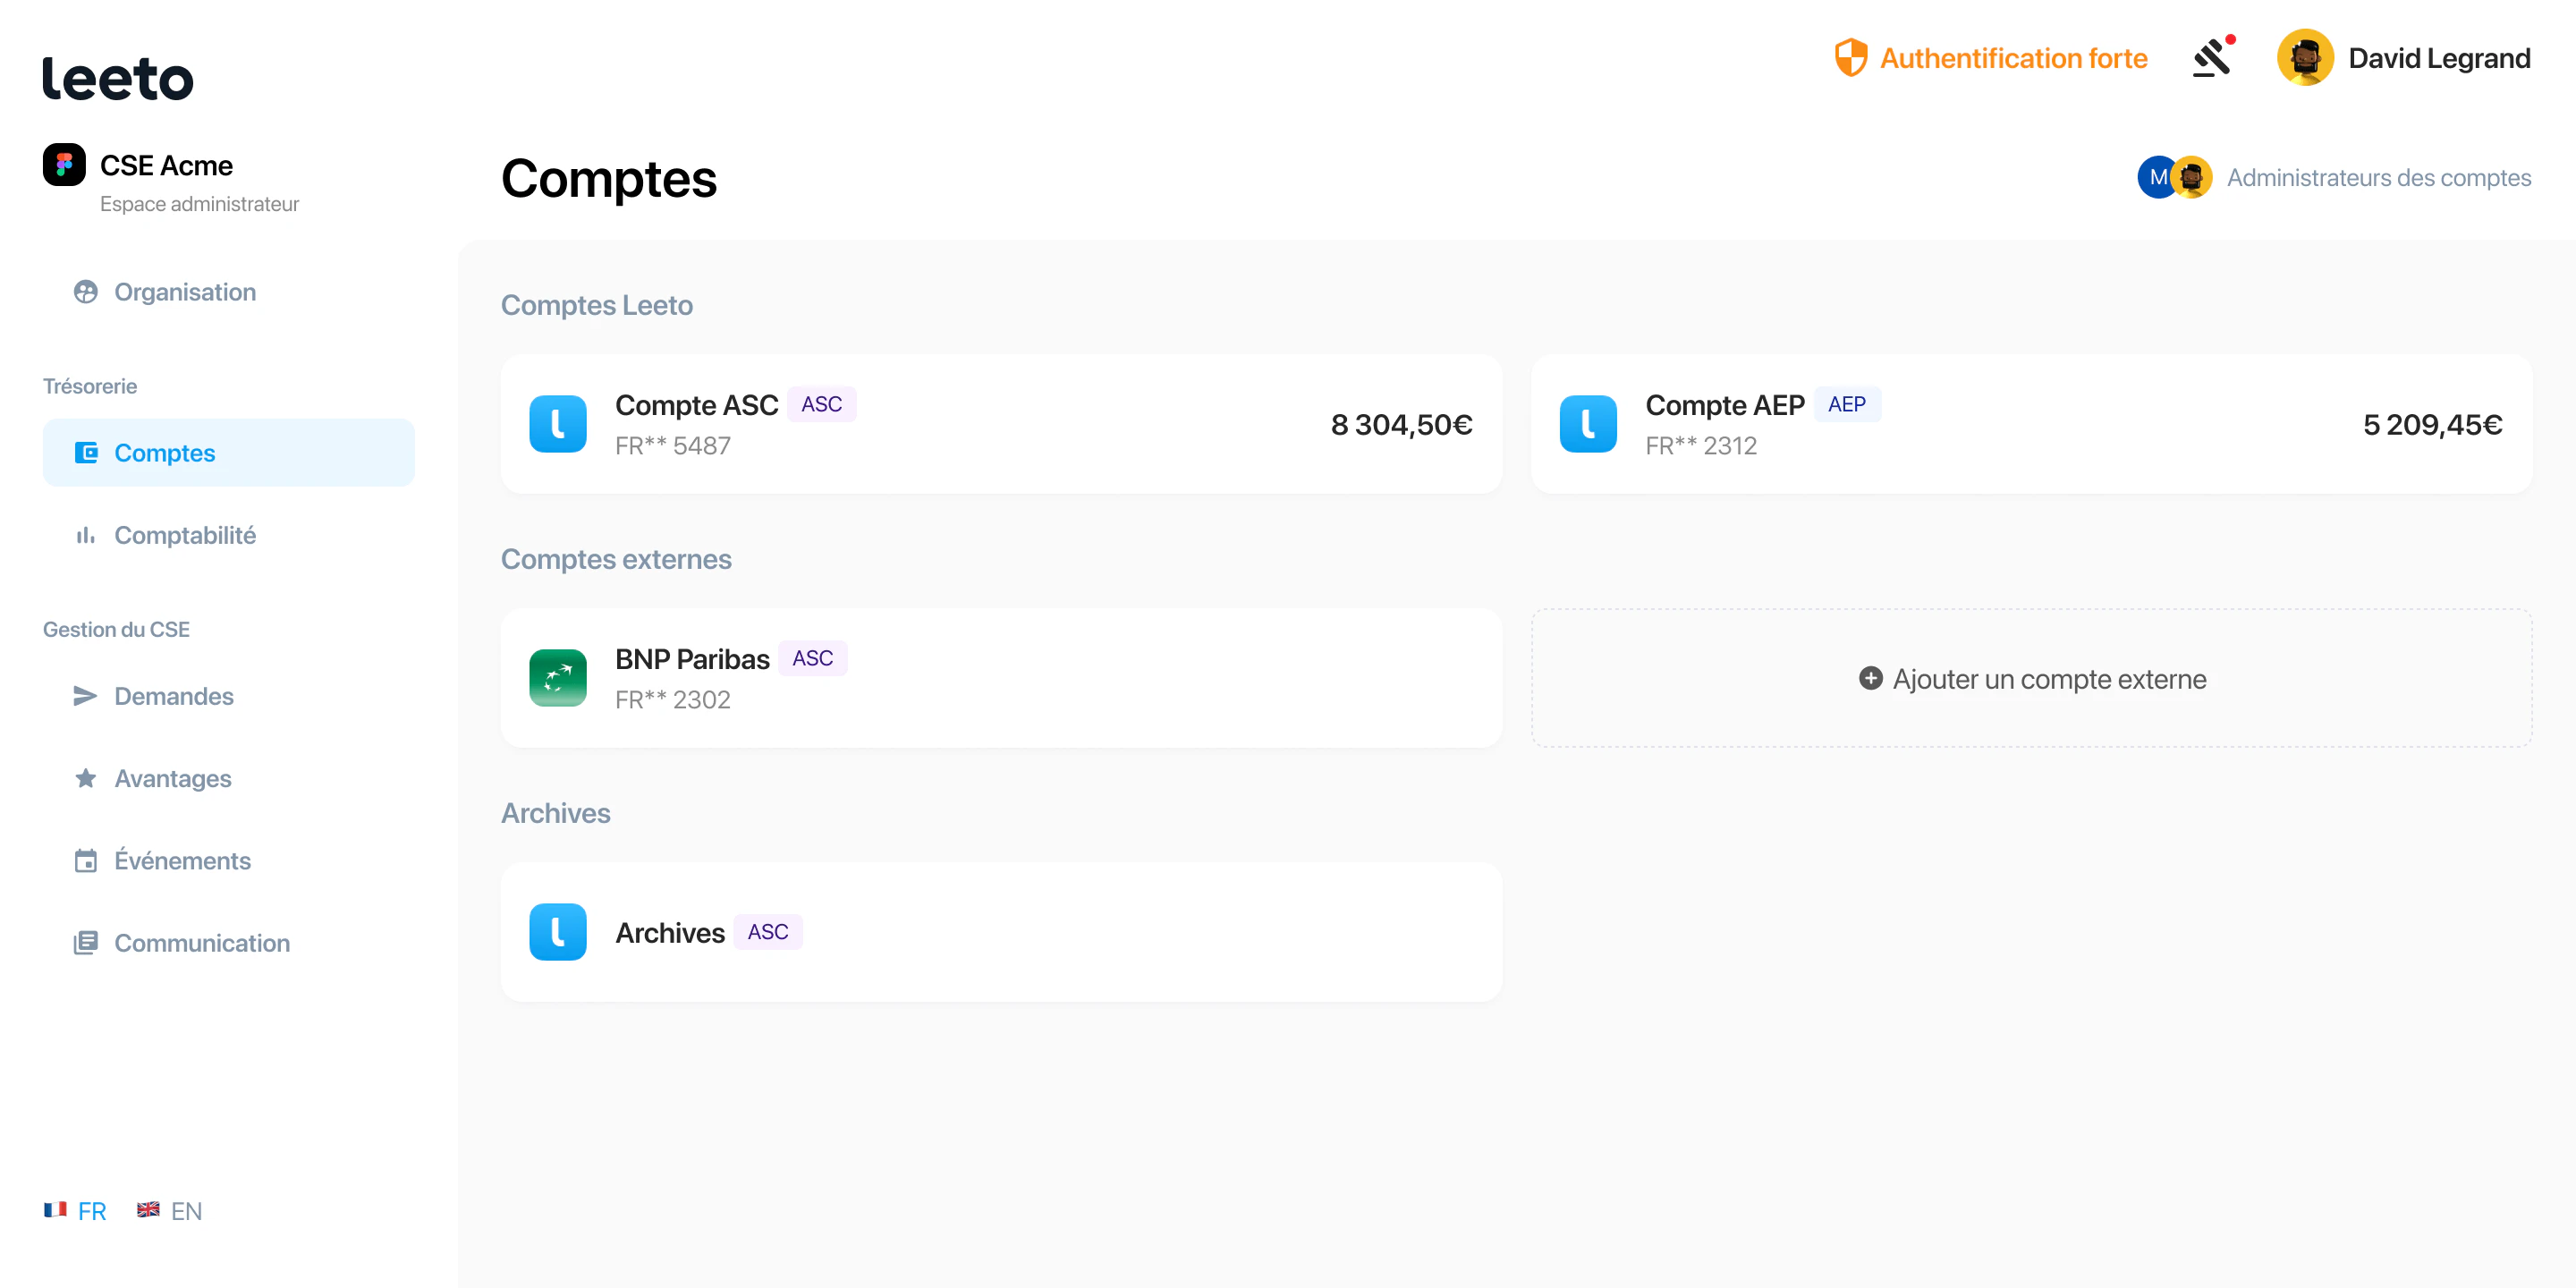Image resolution: width=2576 pixels, height=1288 pixels.
Task: Open the Compte AEP account card
Action: [2031, 424]
